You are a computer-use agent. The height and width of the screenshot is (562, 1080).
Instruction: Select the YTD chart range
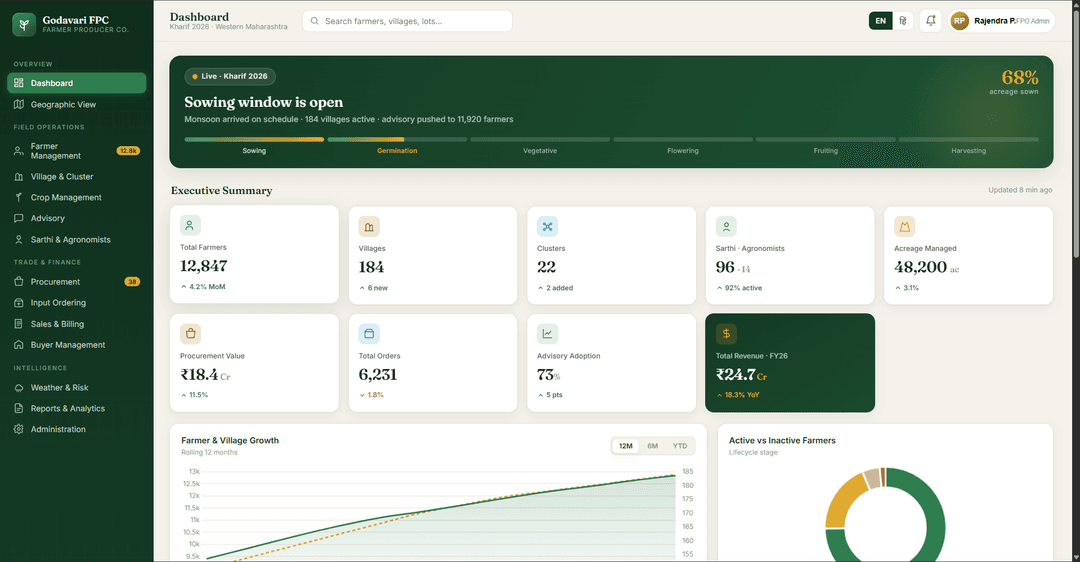point(680,446)
